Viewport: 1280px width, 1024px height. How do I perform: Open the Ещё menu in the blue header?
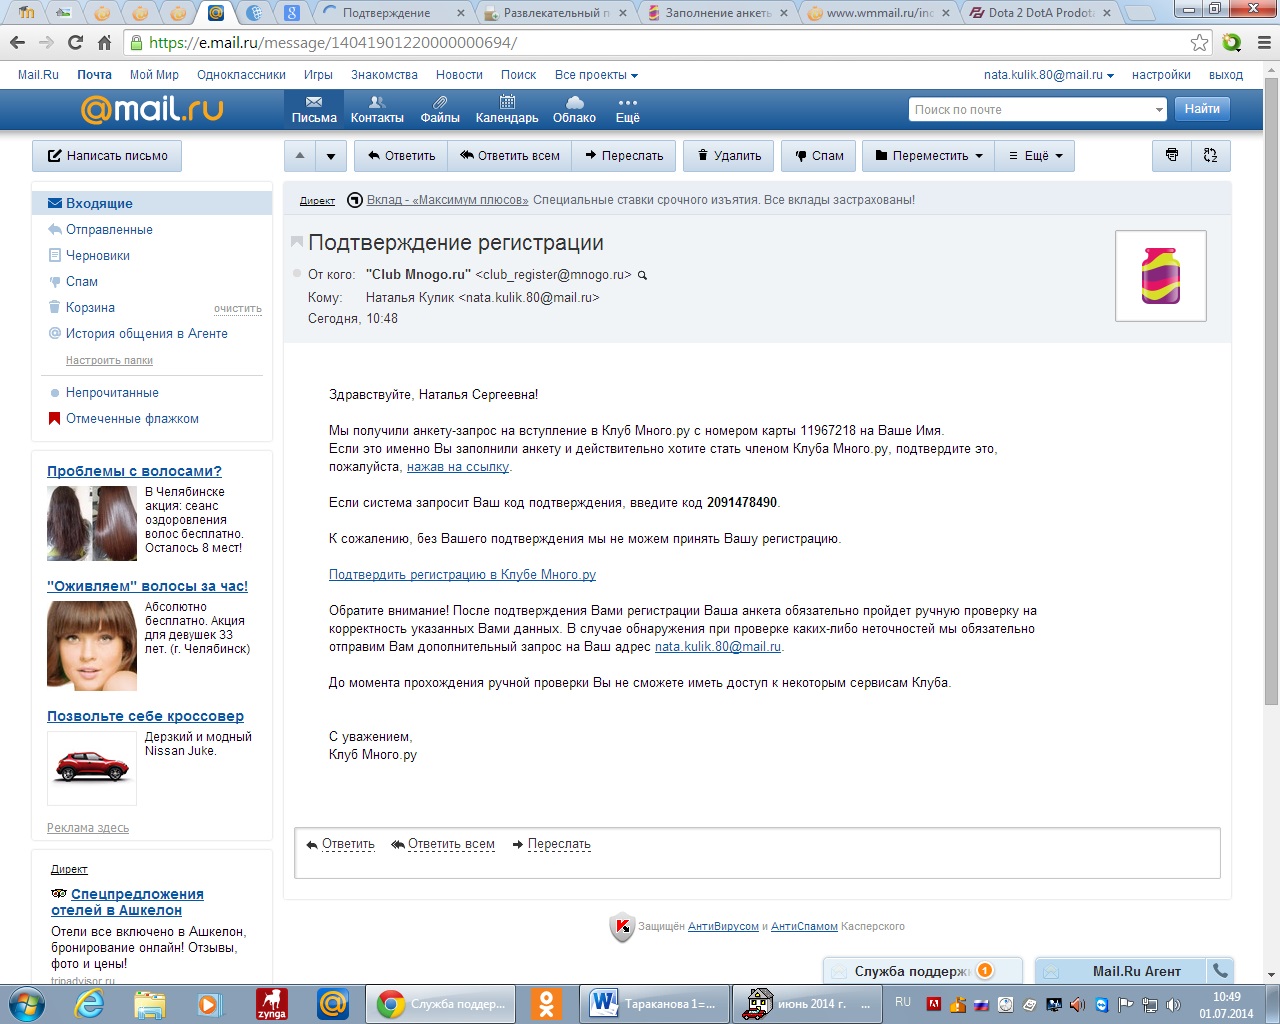(x=627, y=109)
